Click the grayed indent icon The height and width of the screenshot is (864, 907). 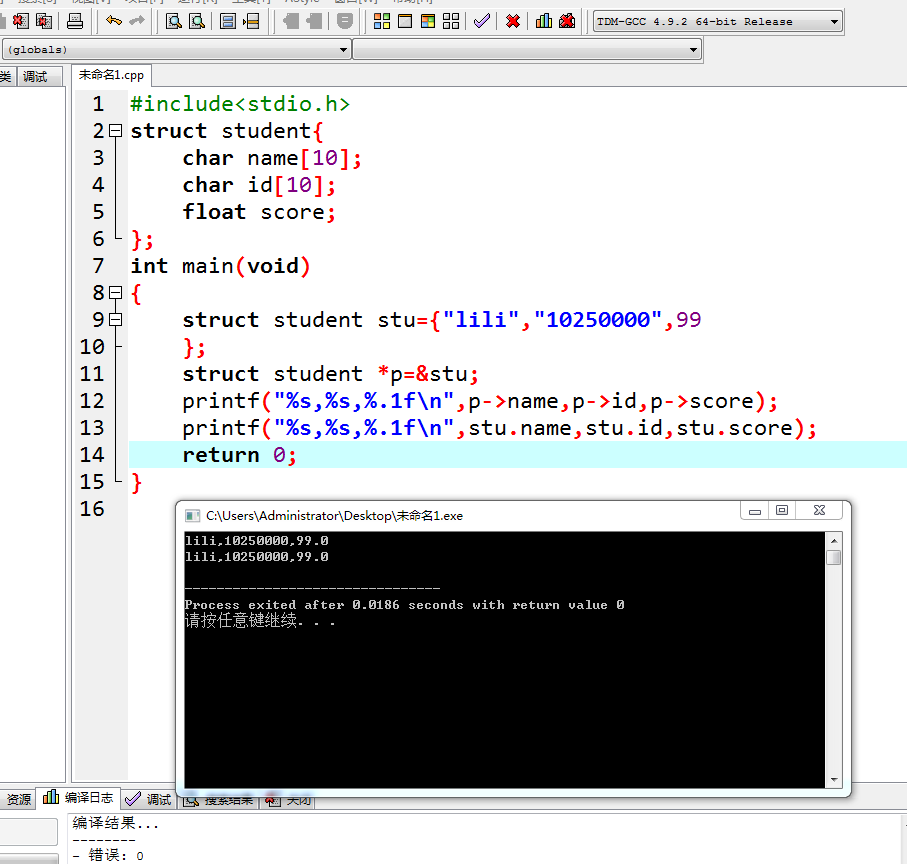290,21
